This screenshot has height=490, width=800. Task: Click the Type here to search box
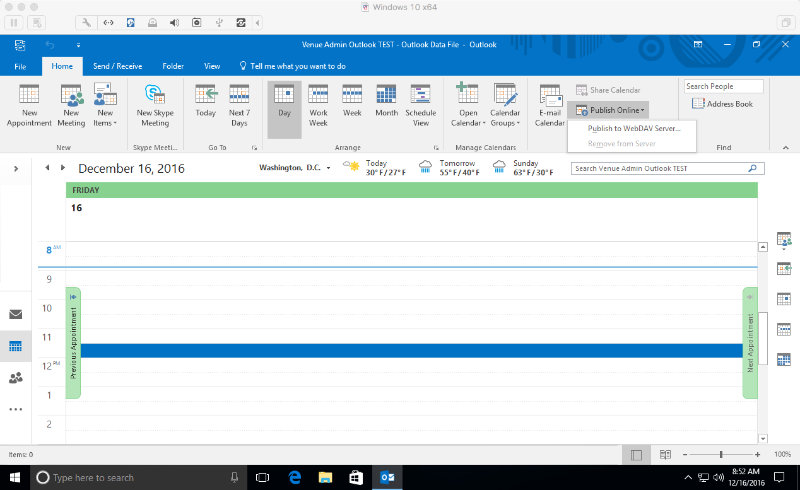click(x=138, y=478)
